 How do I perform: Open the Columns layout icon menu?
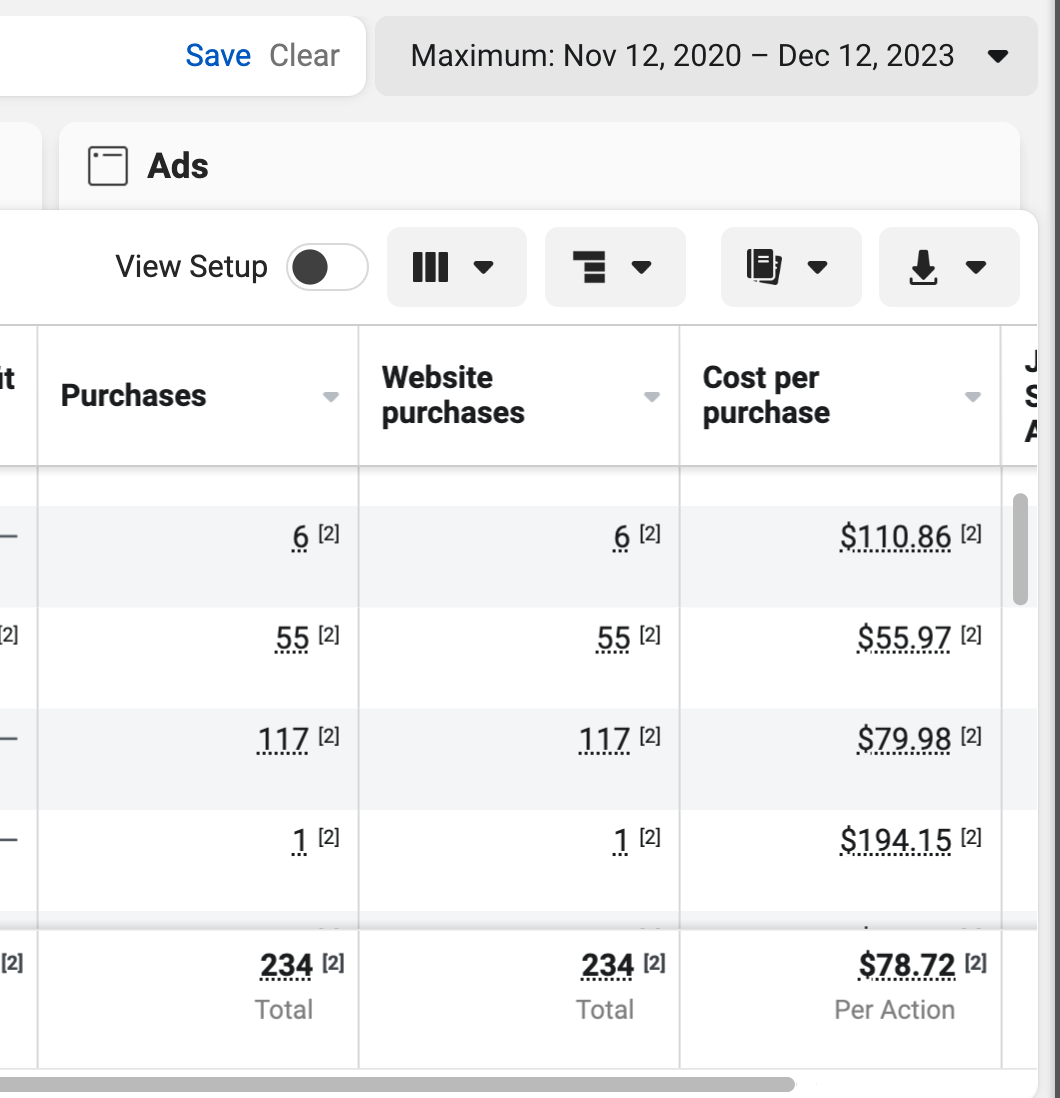pos(455,267)
